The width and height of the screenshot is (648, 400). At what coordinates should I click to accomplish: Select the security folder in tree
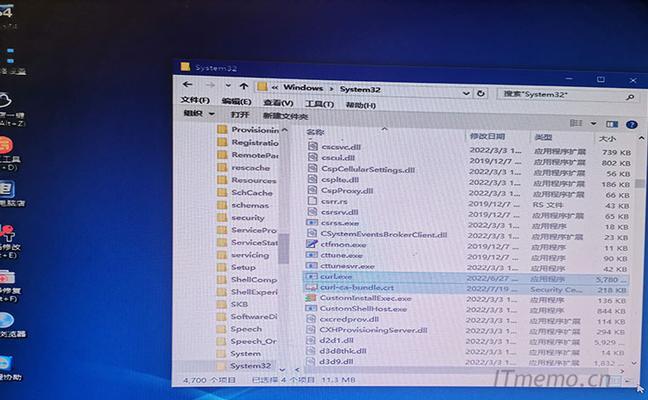[x=241, y=217]
